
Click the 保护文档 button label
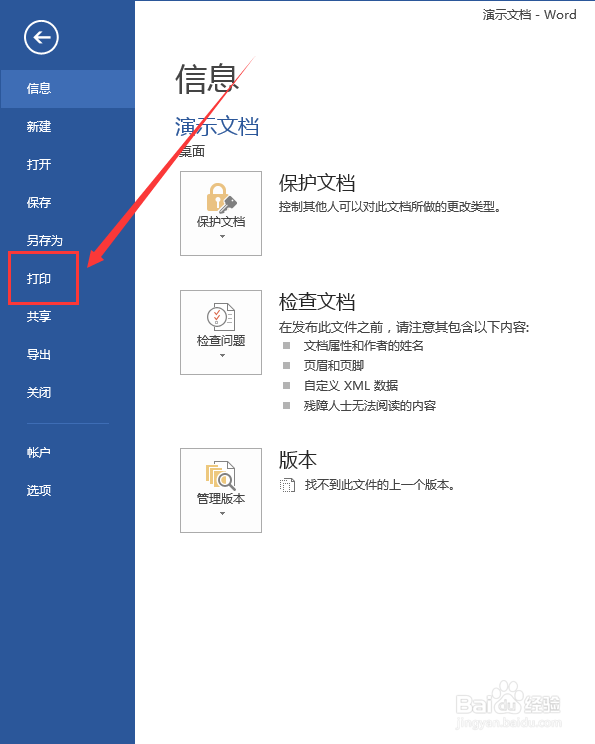(x=221, y=222)
